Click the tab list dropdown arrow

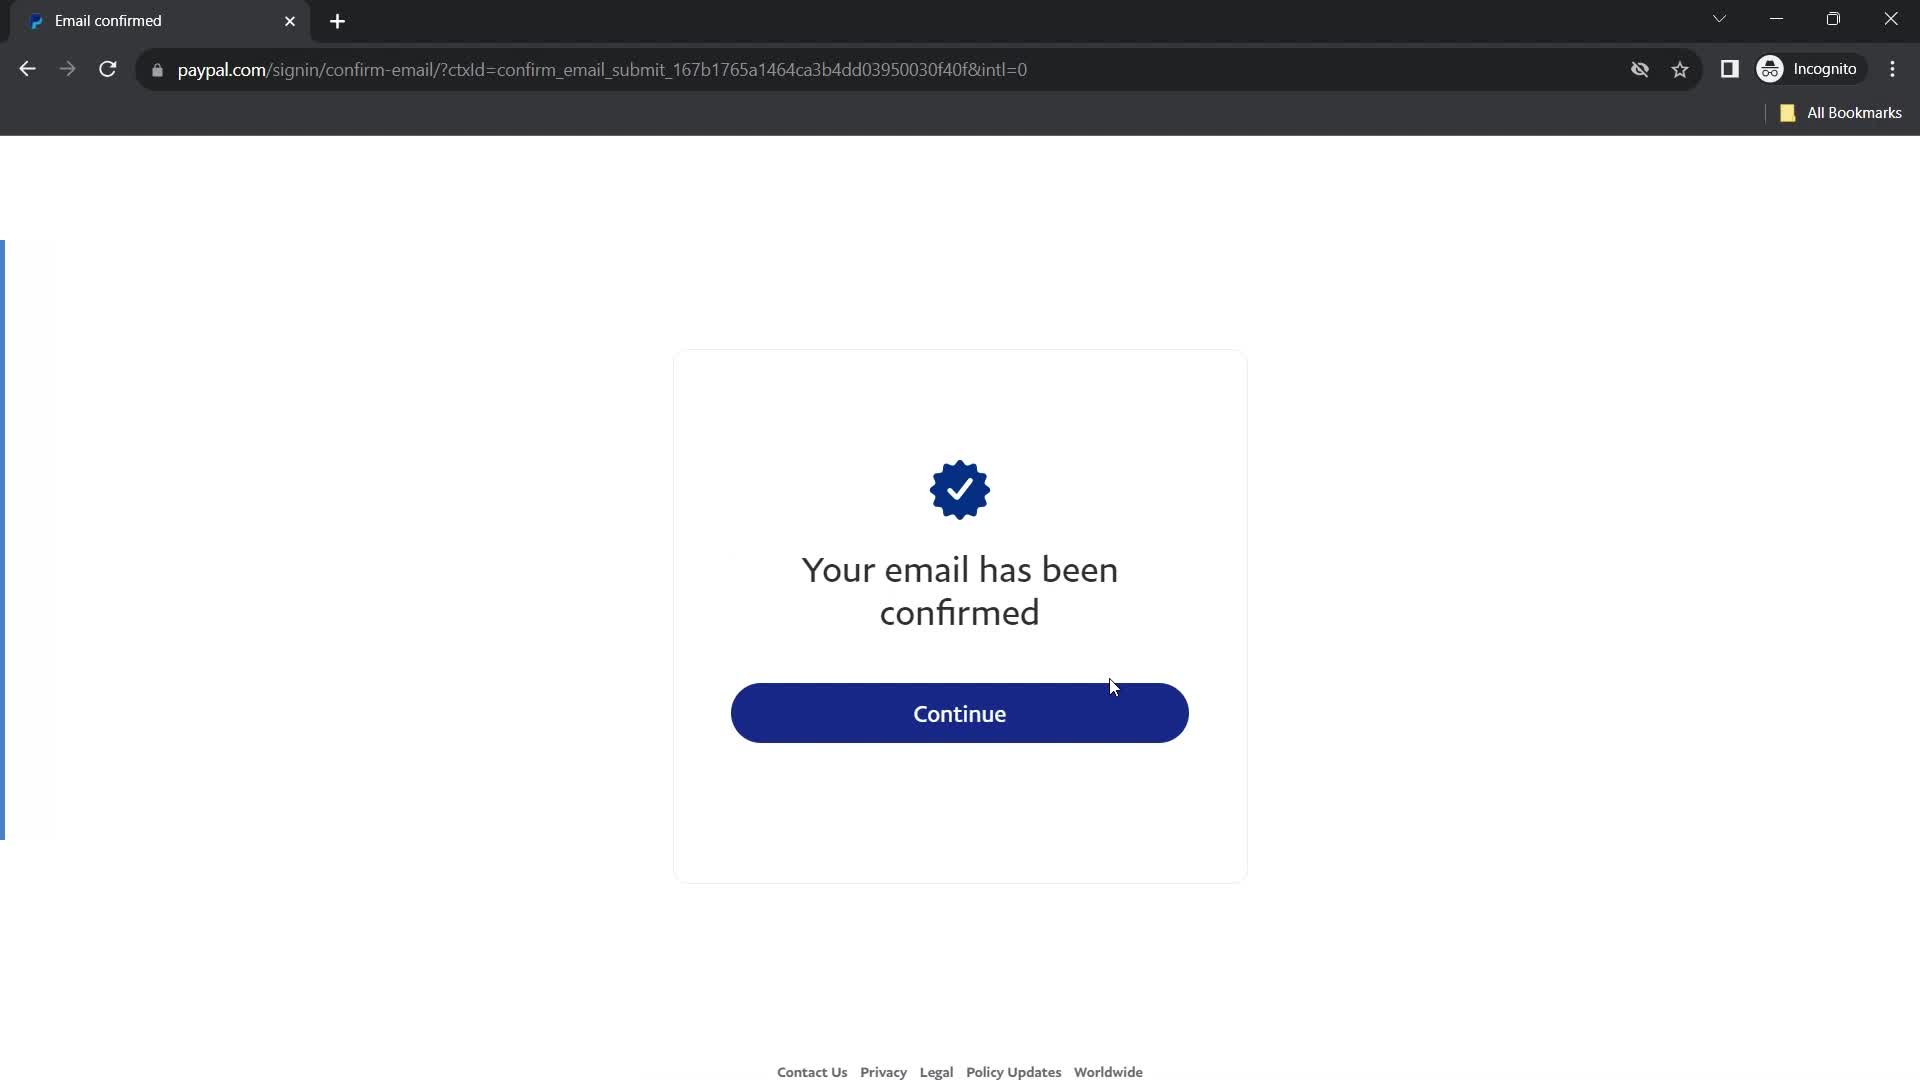[x=1718, y=20]
